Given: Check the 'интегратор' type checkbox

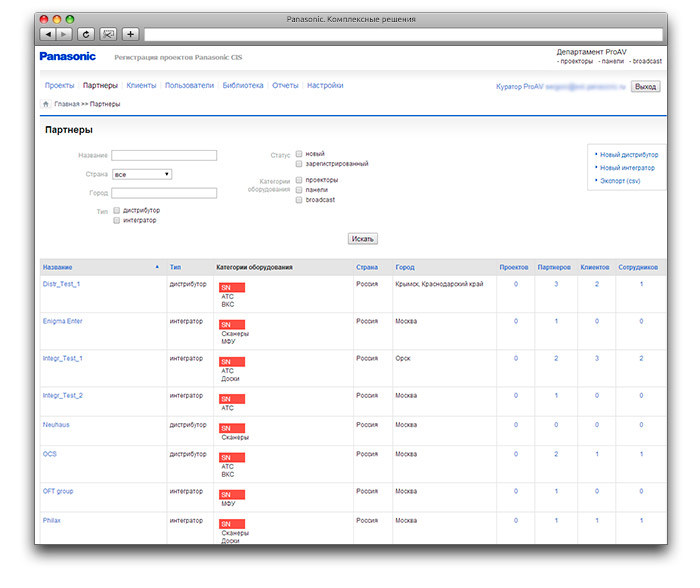Looking at the screenshot, I should [117, 221].
